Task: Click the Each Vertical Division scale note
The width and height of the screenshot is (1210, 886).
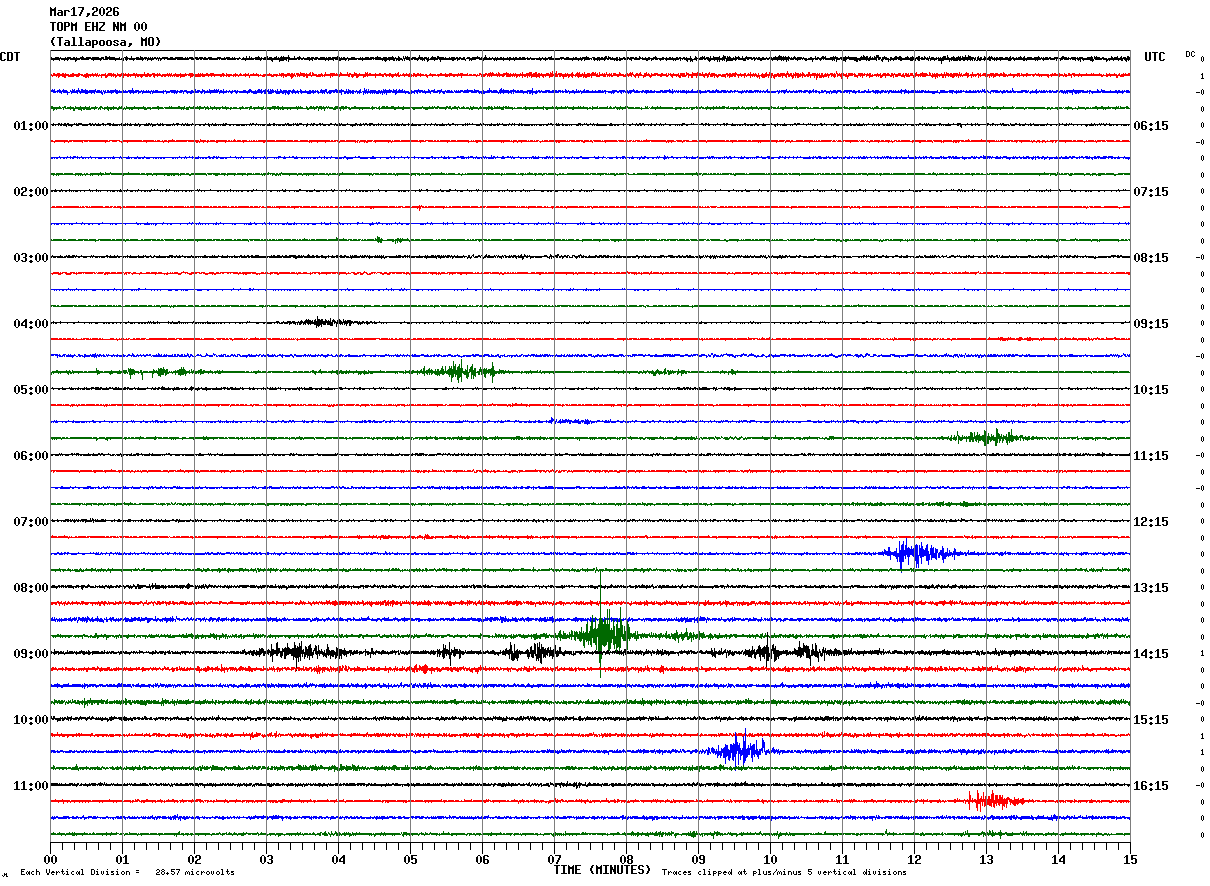Action: point(127,872)
